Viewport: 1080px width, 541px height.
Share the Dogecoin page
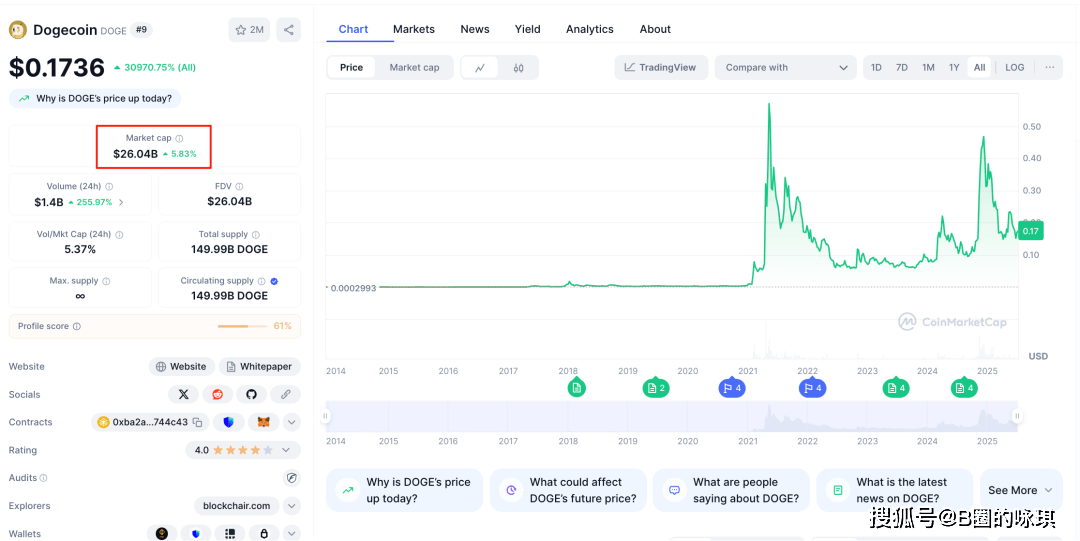289,30
